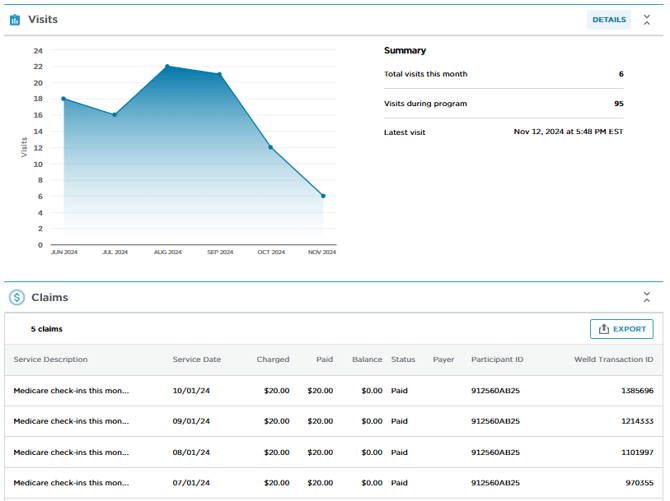
Task: Export the claims list
Action: tap(621, 329)
